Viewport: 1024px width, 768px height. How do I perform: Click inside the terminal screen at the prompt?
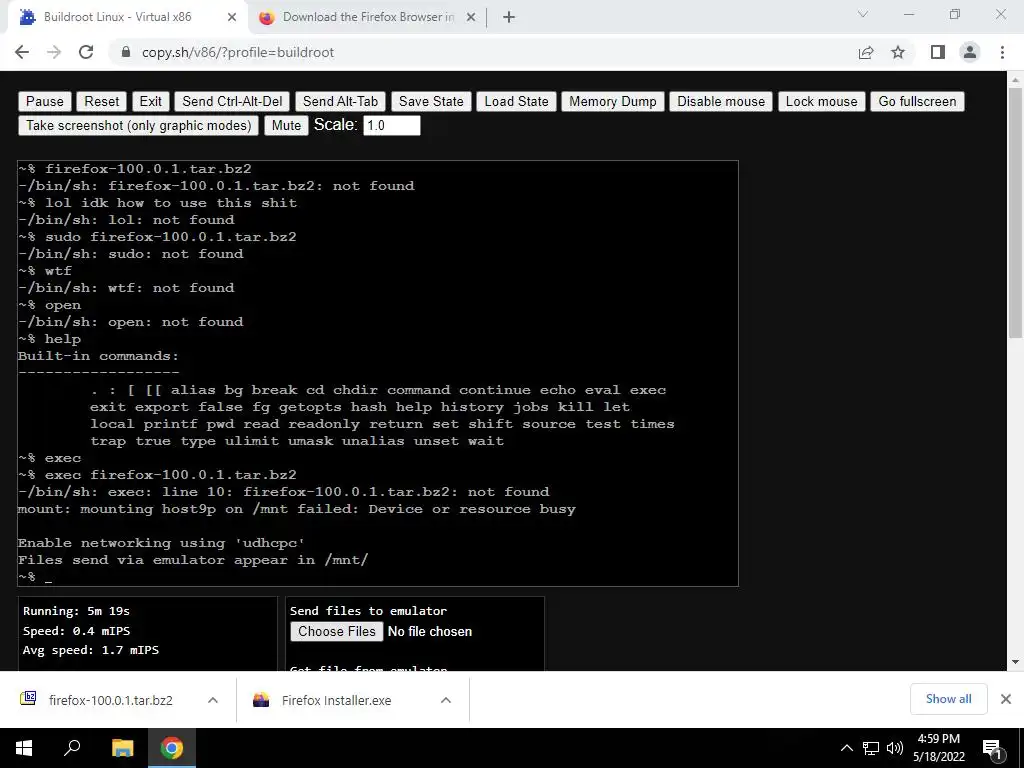pyautogui.click(x=49, y=577)
